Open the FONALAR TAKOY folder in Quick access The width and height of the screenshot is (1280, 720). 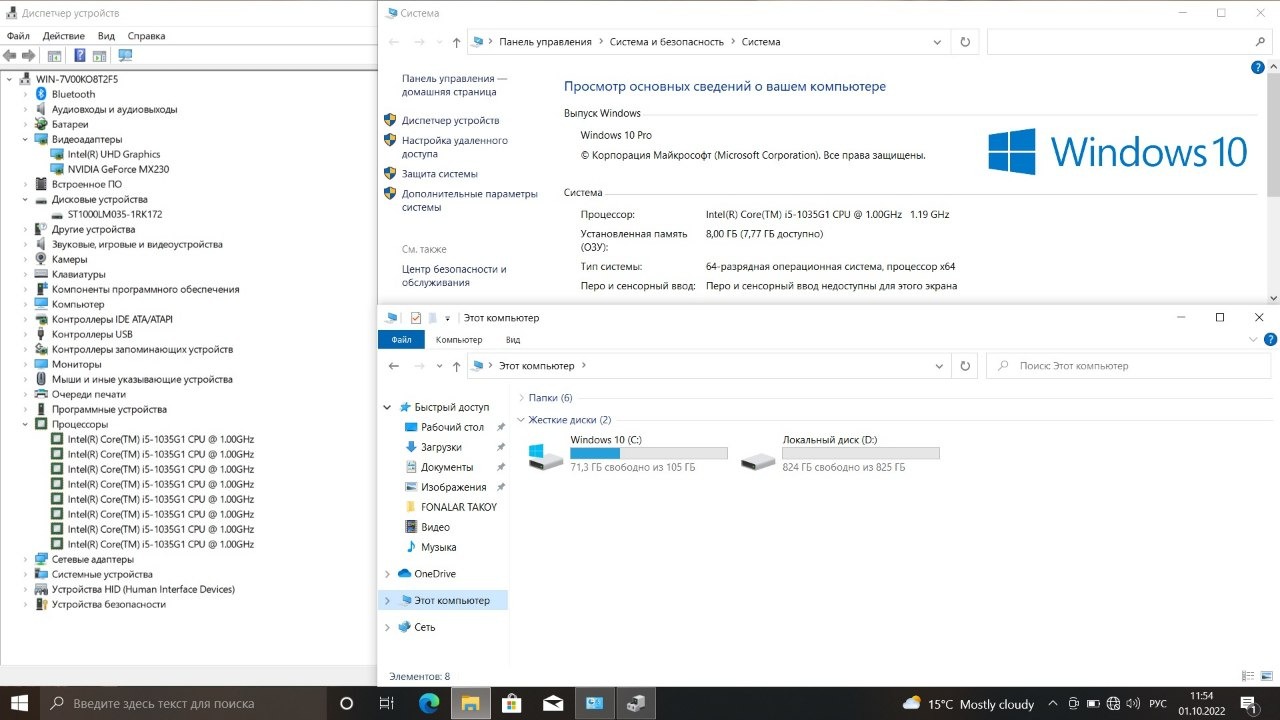pos(459,507)
